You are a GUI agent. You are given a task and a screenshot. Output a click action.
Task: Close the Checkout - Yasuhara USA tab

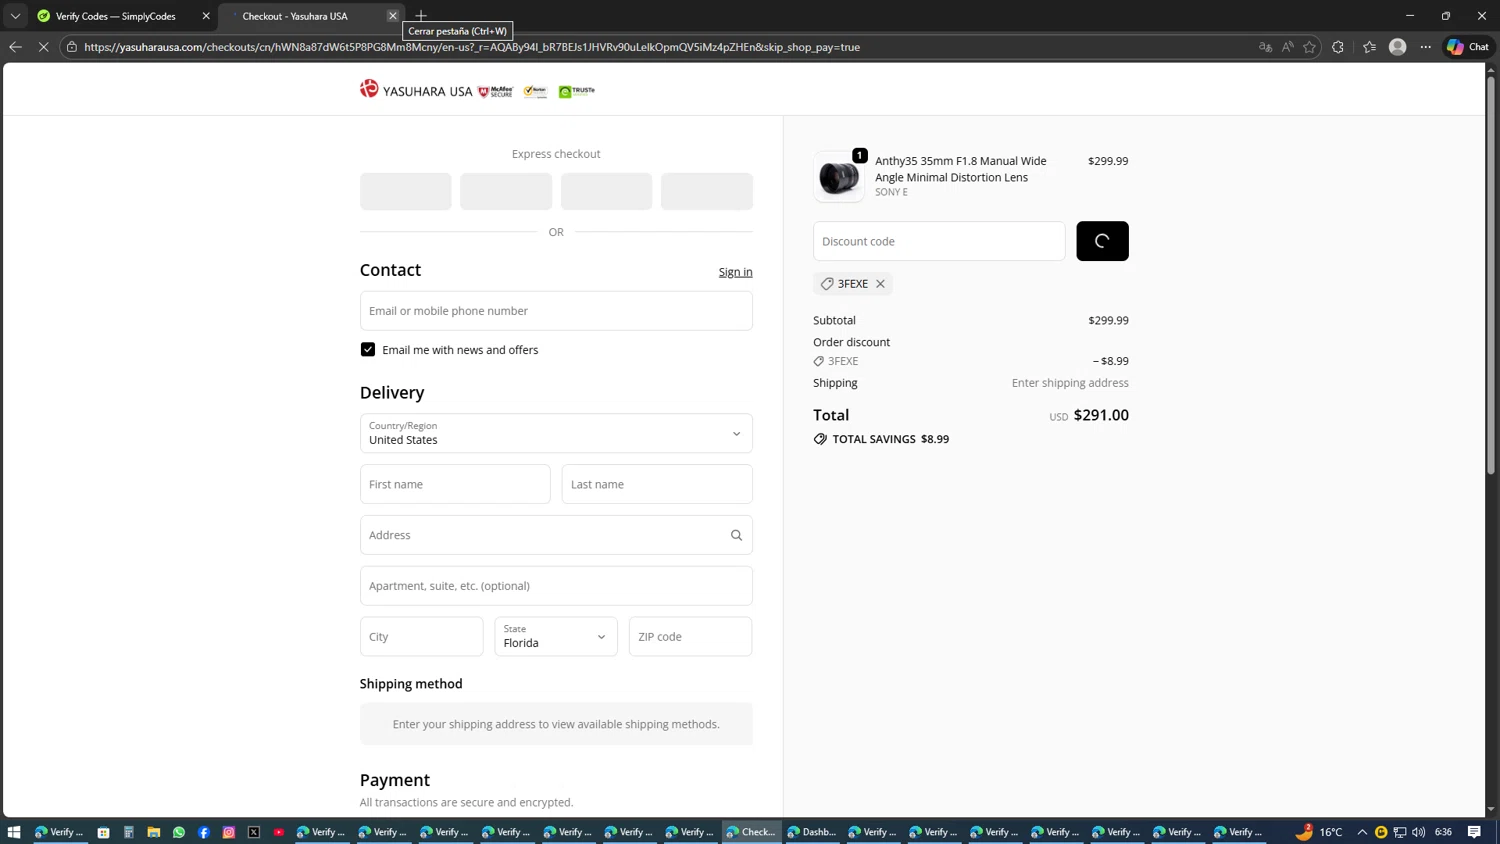pyautogui.click(x=393, y=16)
